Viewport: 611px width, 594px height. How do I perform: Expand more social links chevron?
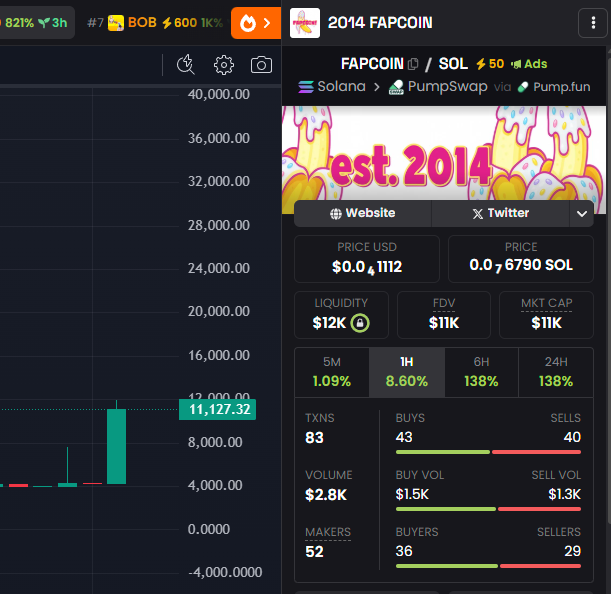coord(582,214)
